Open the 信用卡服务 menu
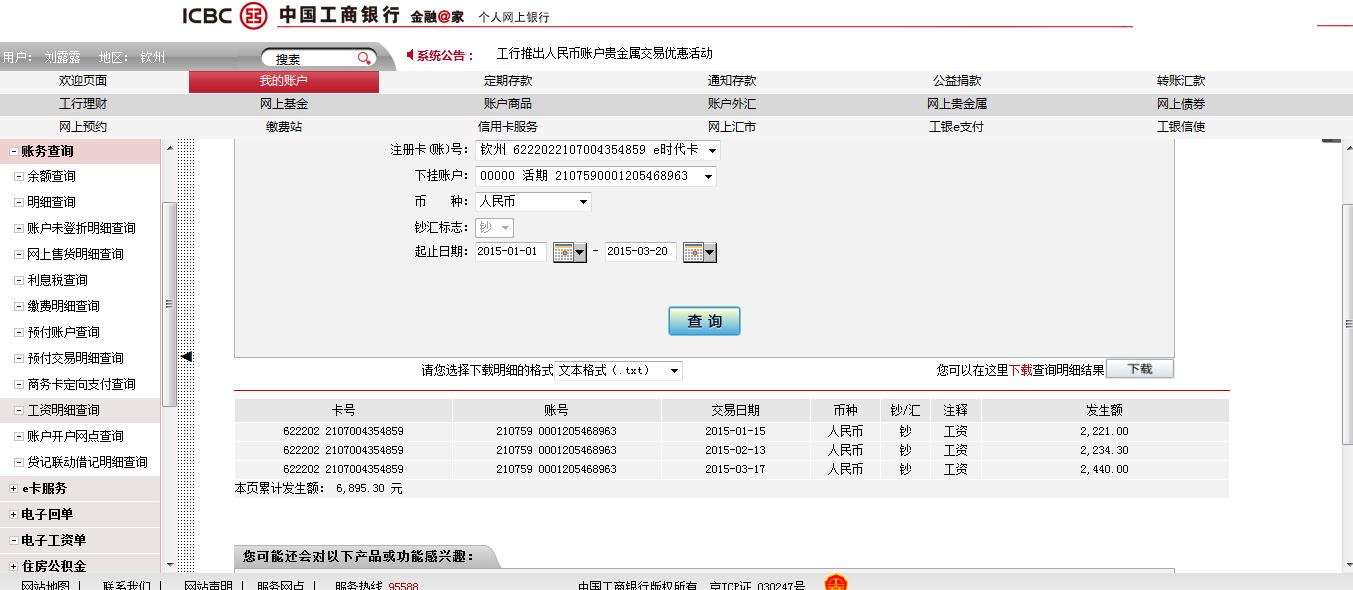1353x590 pixels. pyautogui.click(x=508, y=127)
